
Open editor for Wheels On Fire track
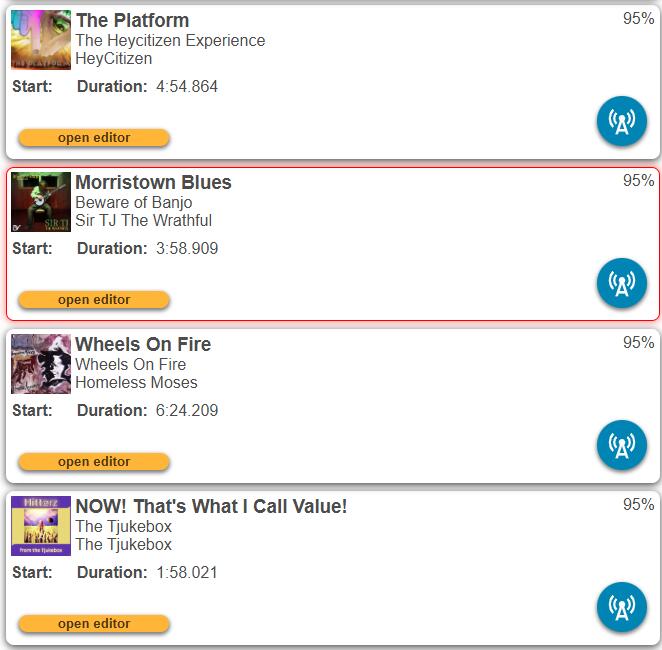pyautogui.click(x=94, y=462)
